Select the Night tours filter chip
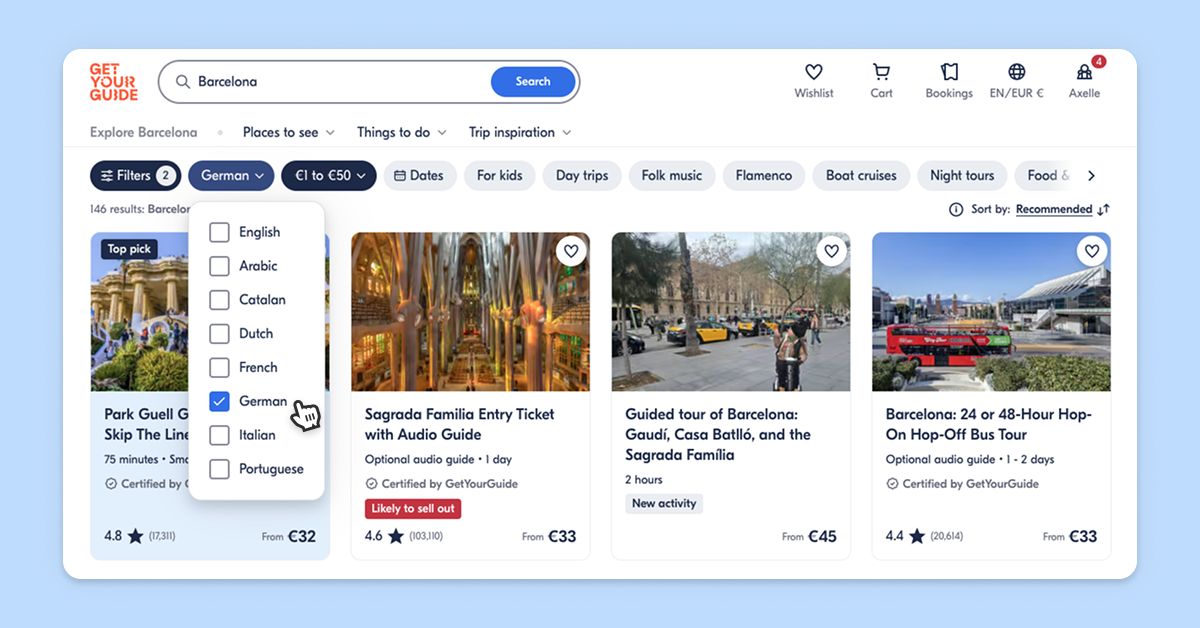The height and width of the screenshot is (628, 1200). pos(962,175)
